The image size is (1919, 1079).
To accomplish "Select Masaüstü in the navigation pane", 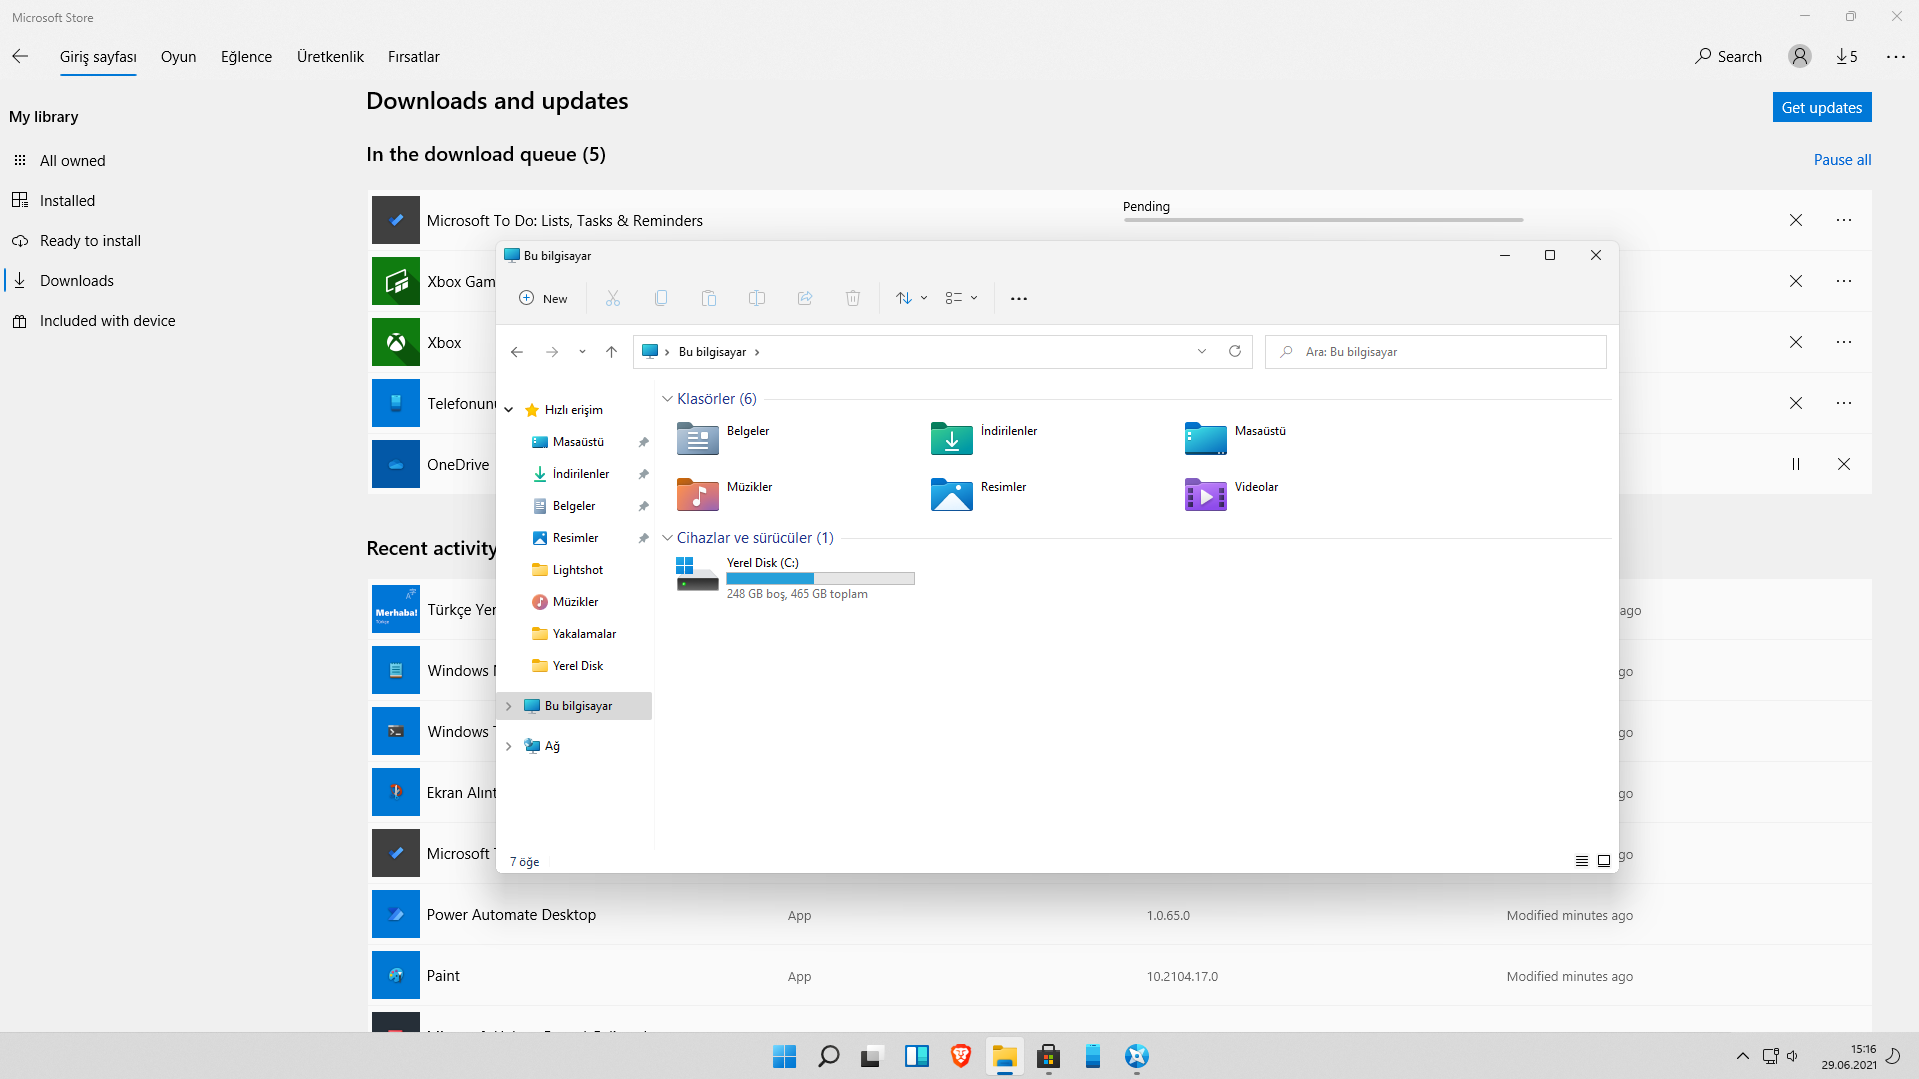I will click(578, 442).
